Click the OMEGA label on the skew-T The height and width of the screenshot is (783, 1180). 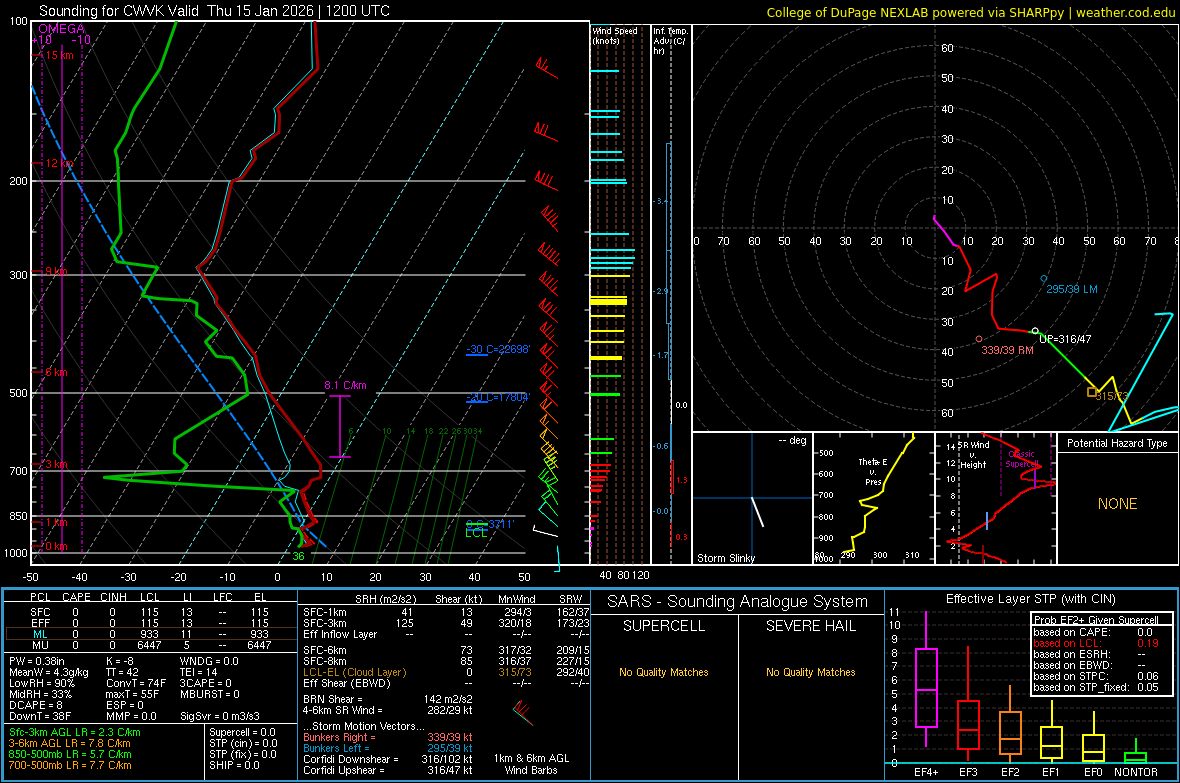[x=62, y=29]
